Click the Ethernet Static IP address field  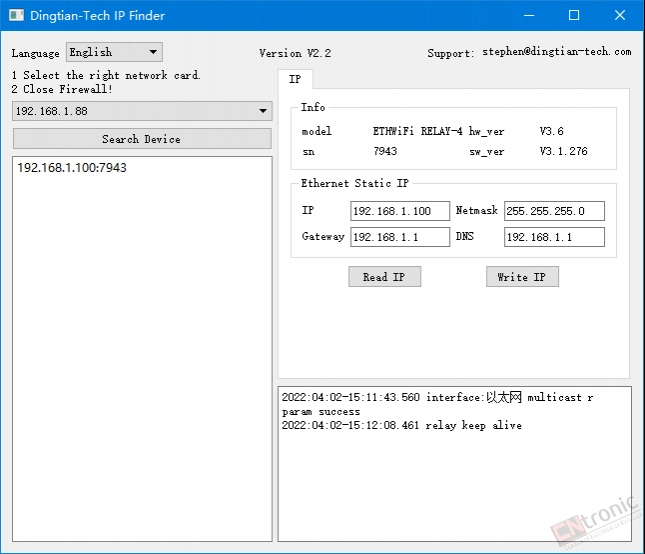click(400, 211)
